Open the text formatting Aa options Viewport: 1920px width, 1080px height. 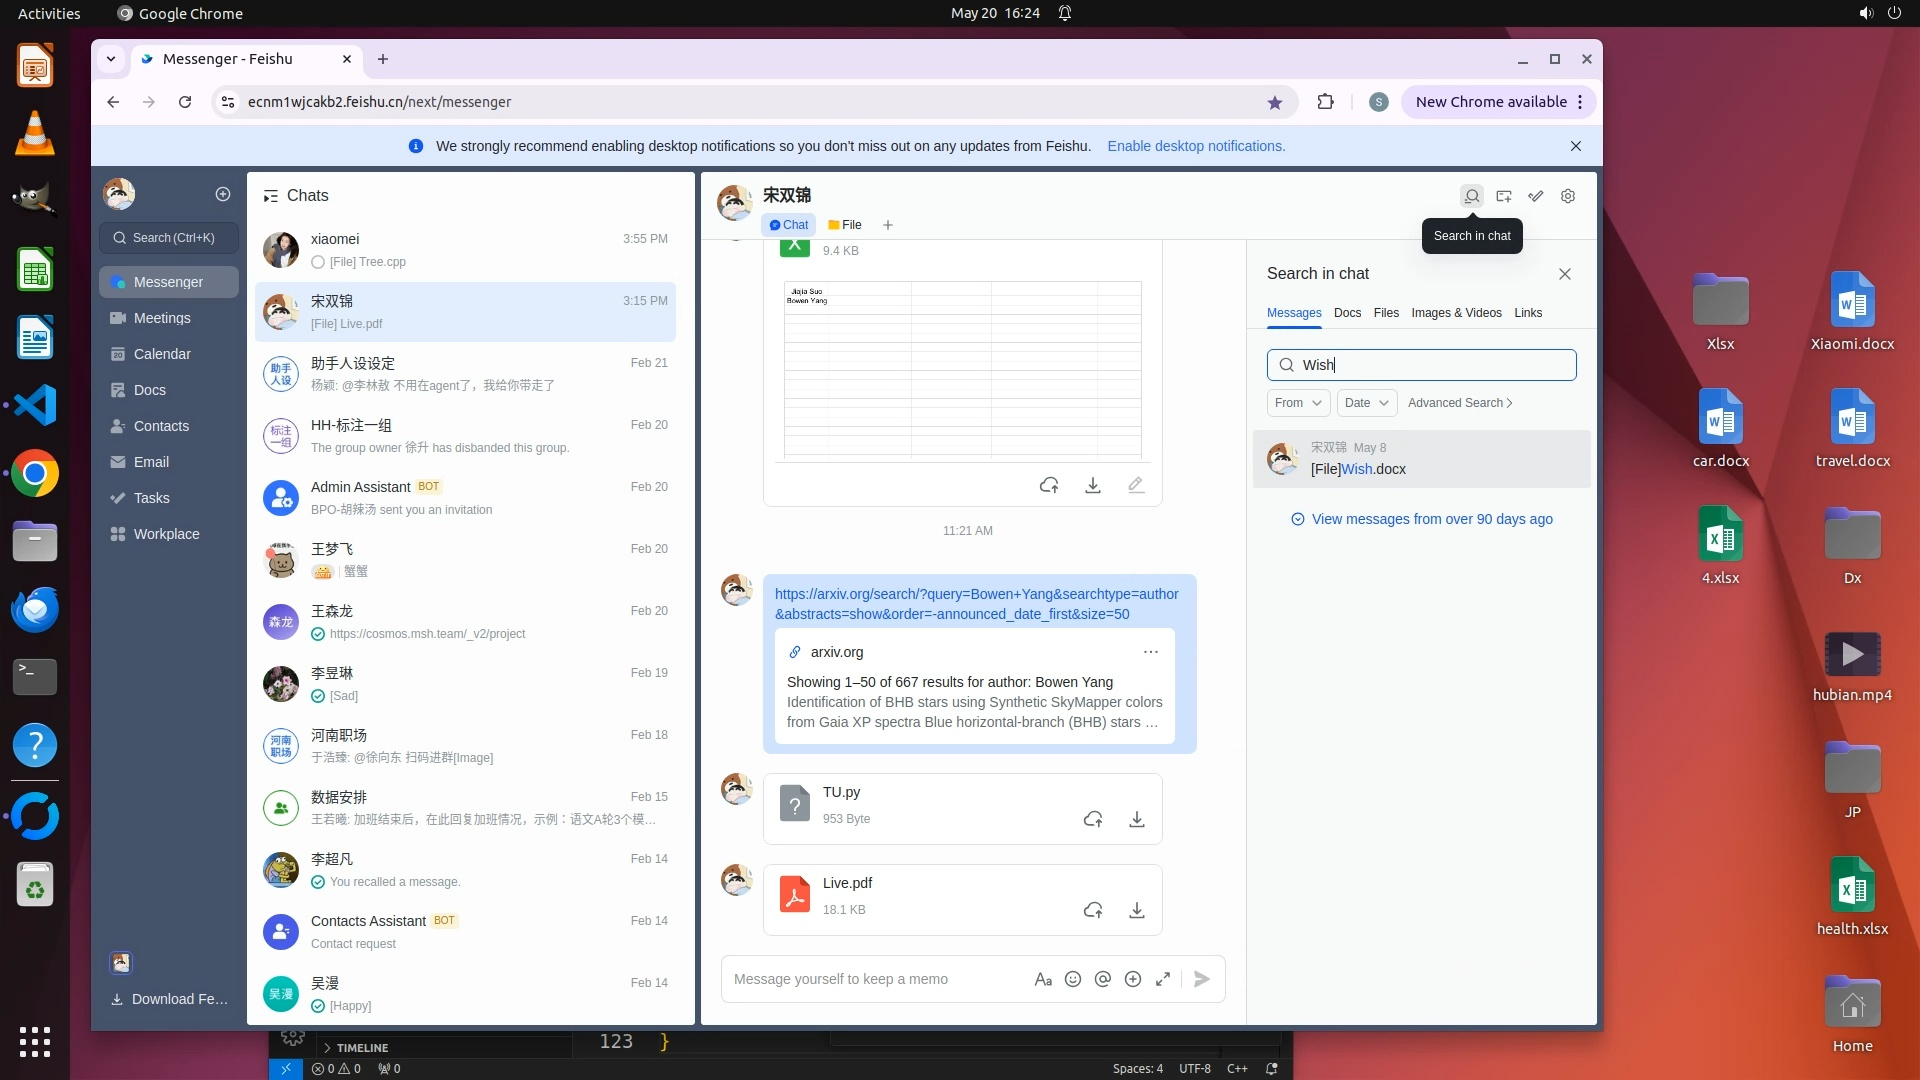click(1043, 979)
